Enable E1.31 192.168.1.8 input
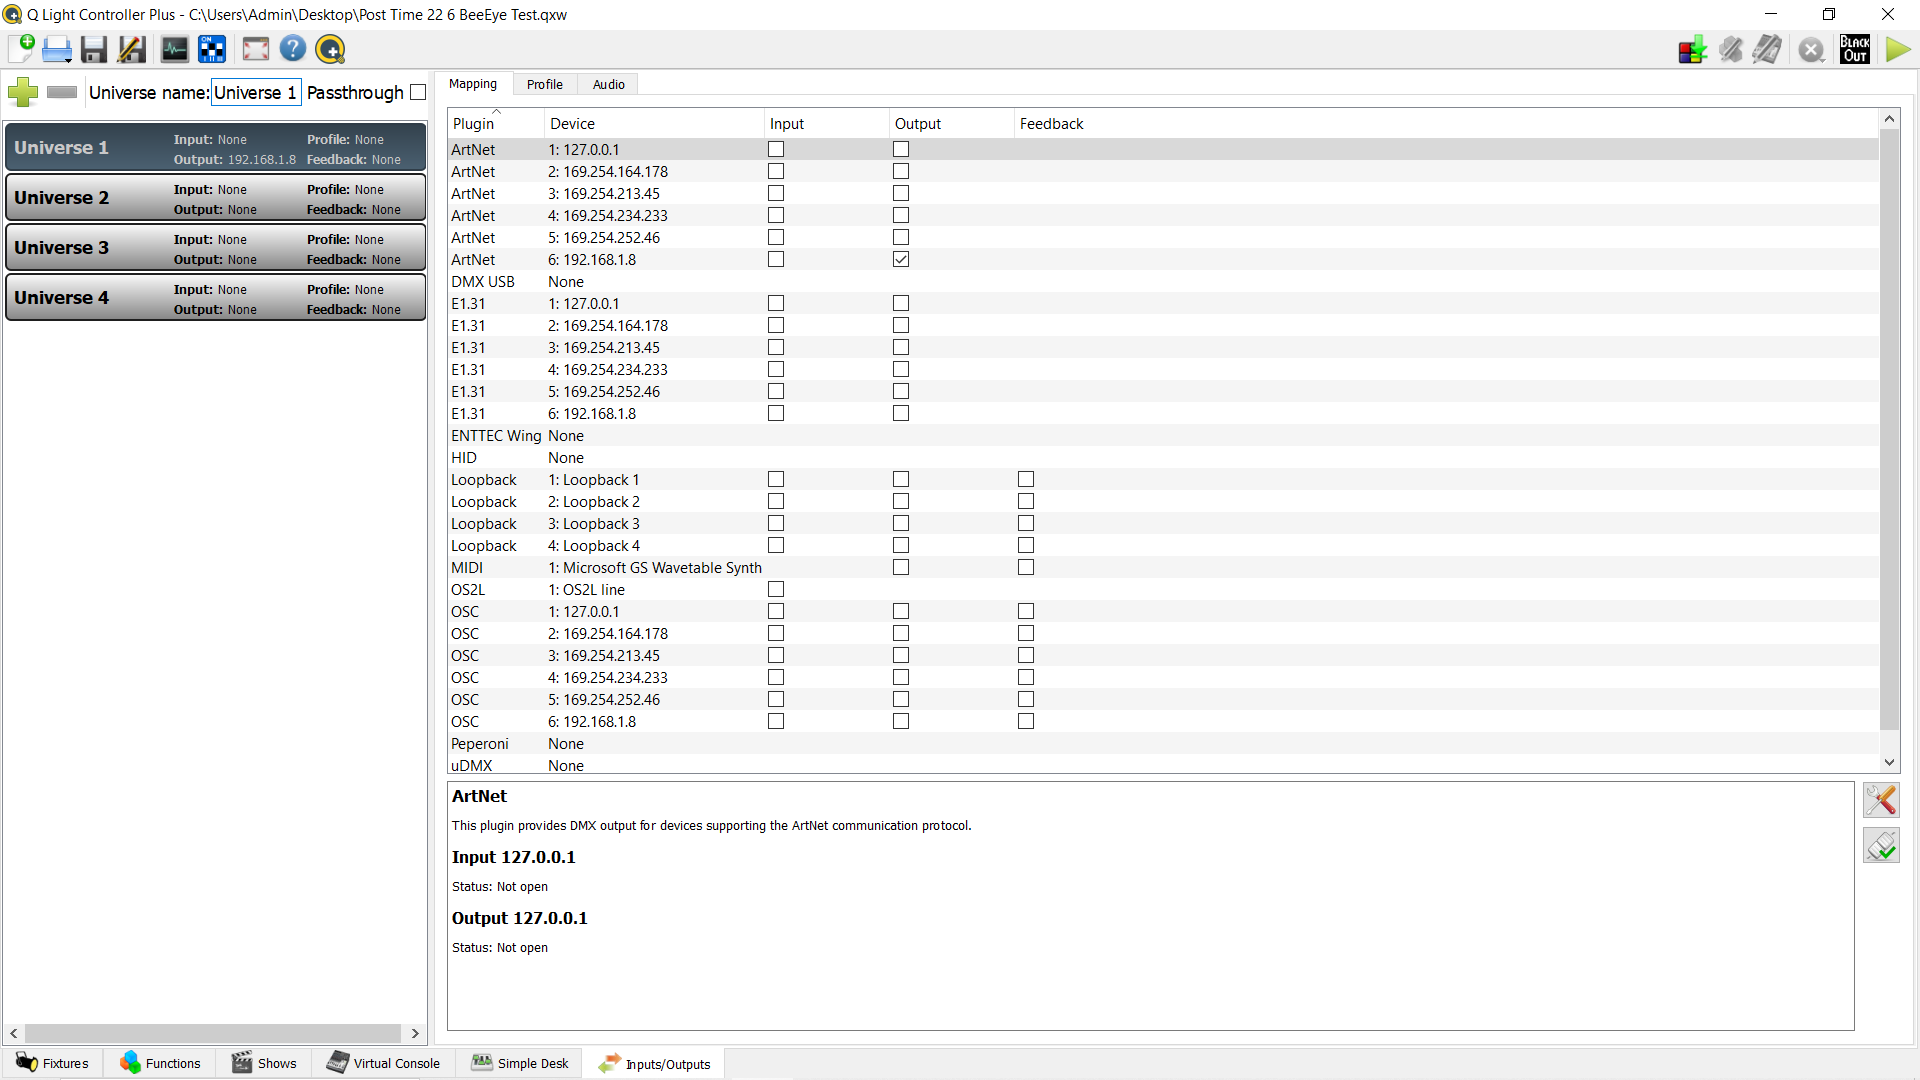 pos(776,413)
